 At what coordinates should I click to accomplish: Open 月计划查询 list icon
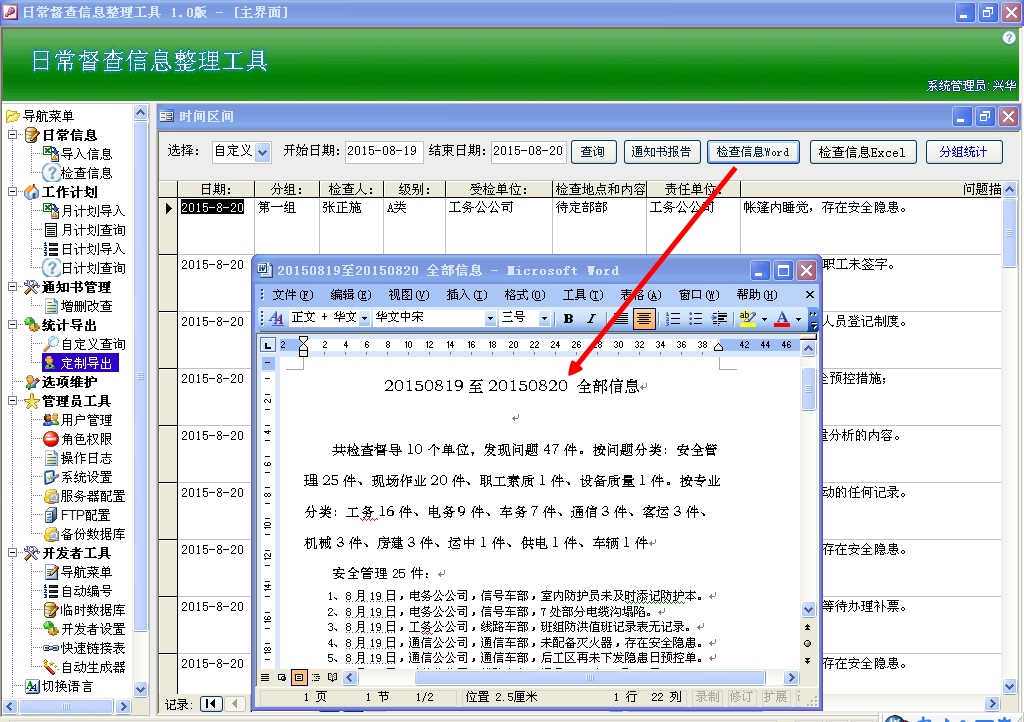50,230
